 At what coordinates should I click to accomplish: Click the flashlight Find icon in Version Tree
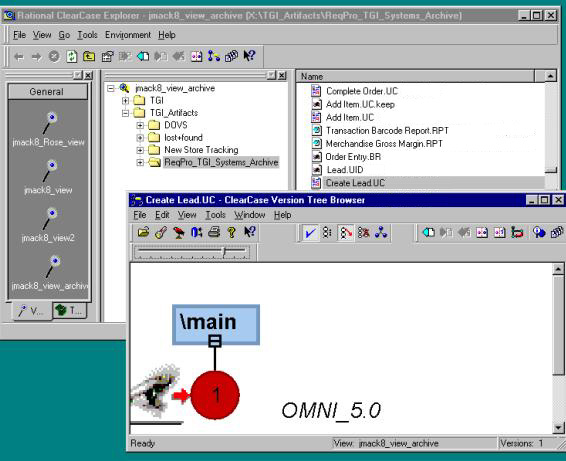click(161, 232)
